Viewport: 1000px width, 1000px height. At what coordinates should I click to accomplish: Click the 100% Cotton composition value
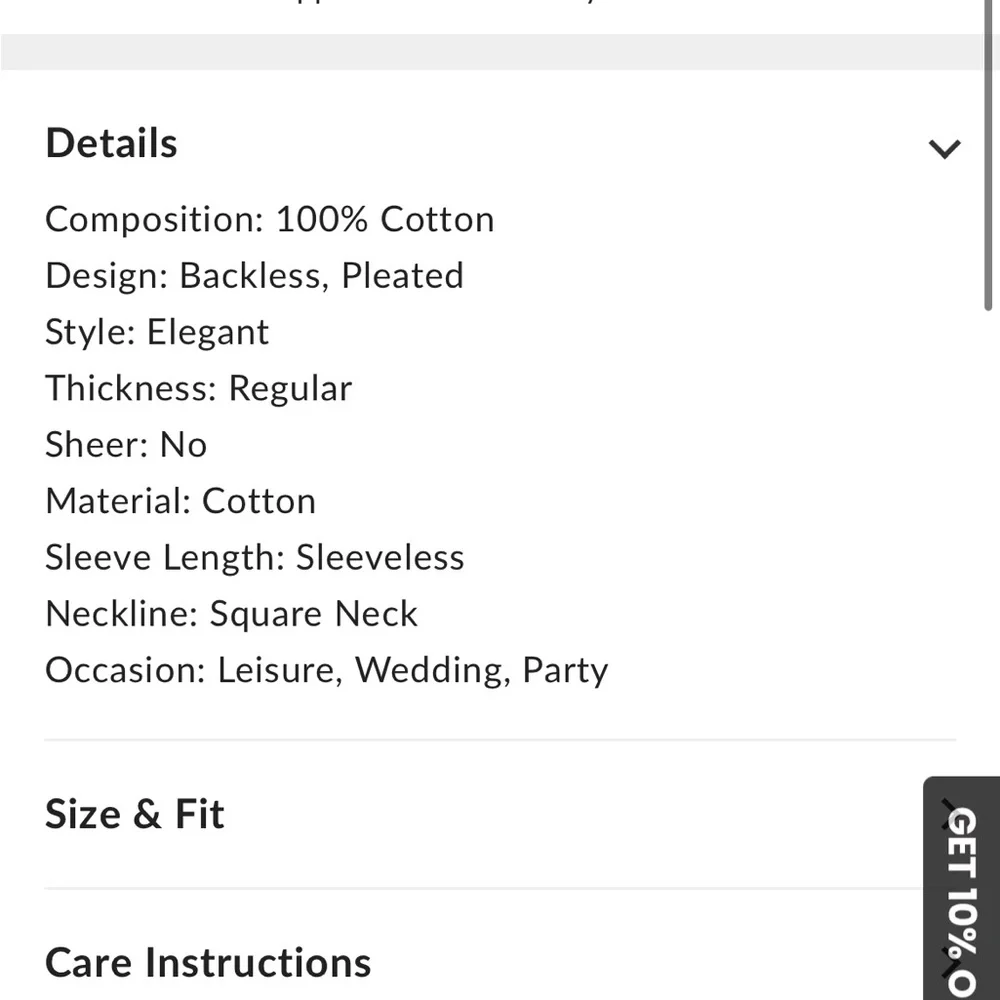point(385,219)
